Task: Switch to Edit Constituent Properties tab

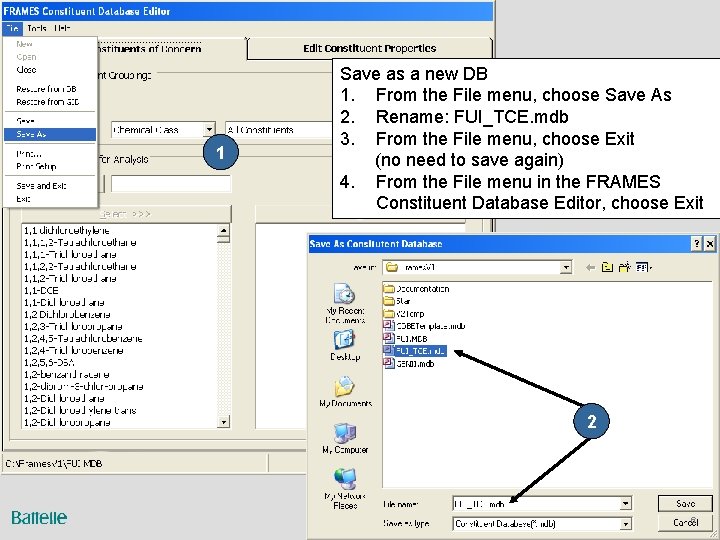Action: click(x=370, y=48)
